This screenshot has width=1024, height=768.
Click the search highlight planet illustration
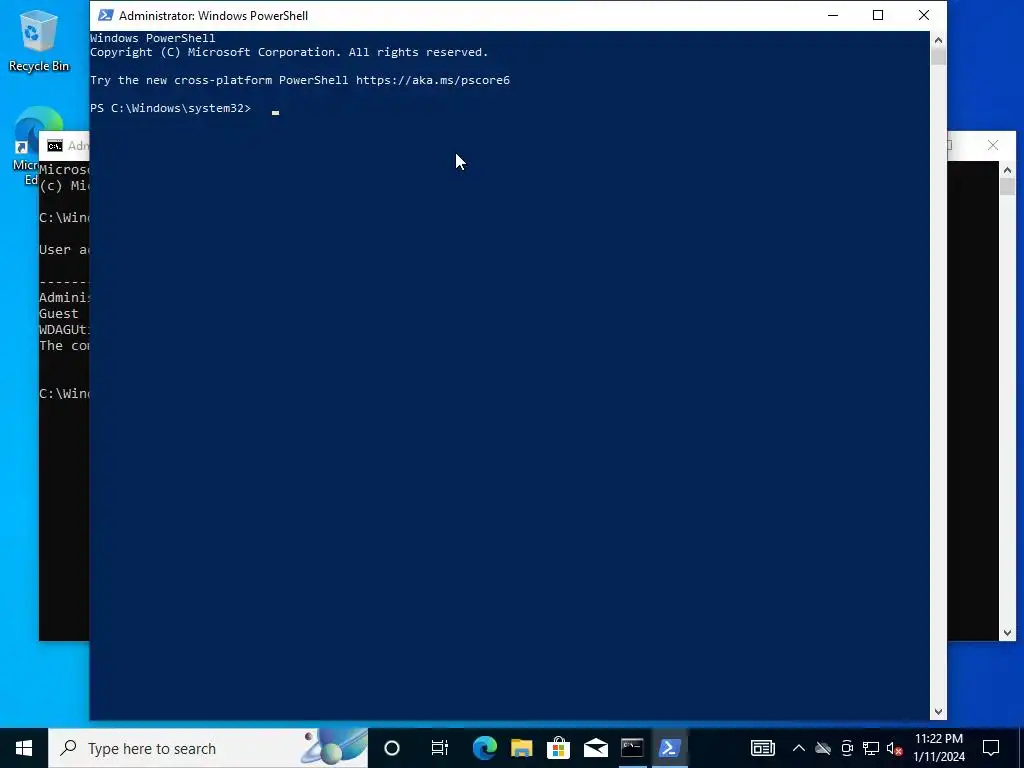(333, 746)
